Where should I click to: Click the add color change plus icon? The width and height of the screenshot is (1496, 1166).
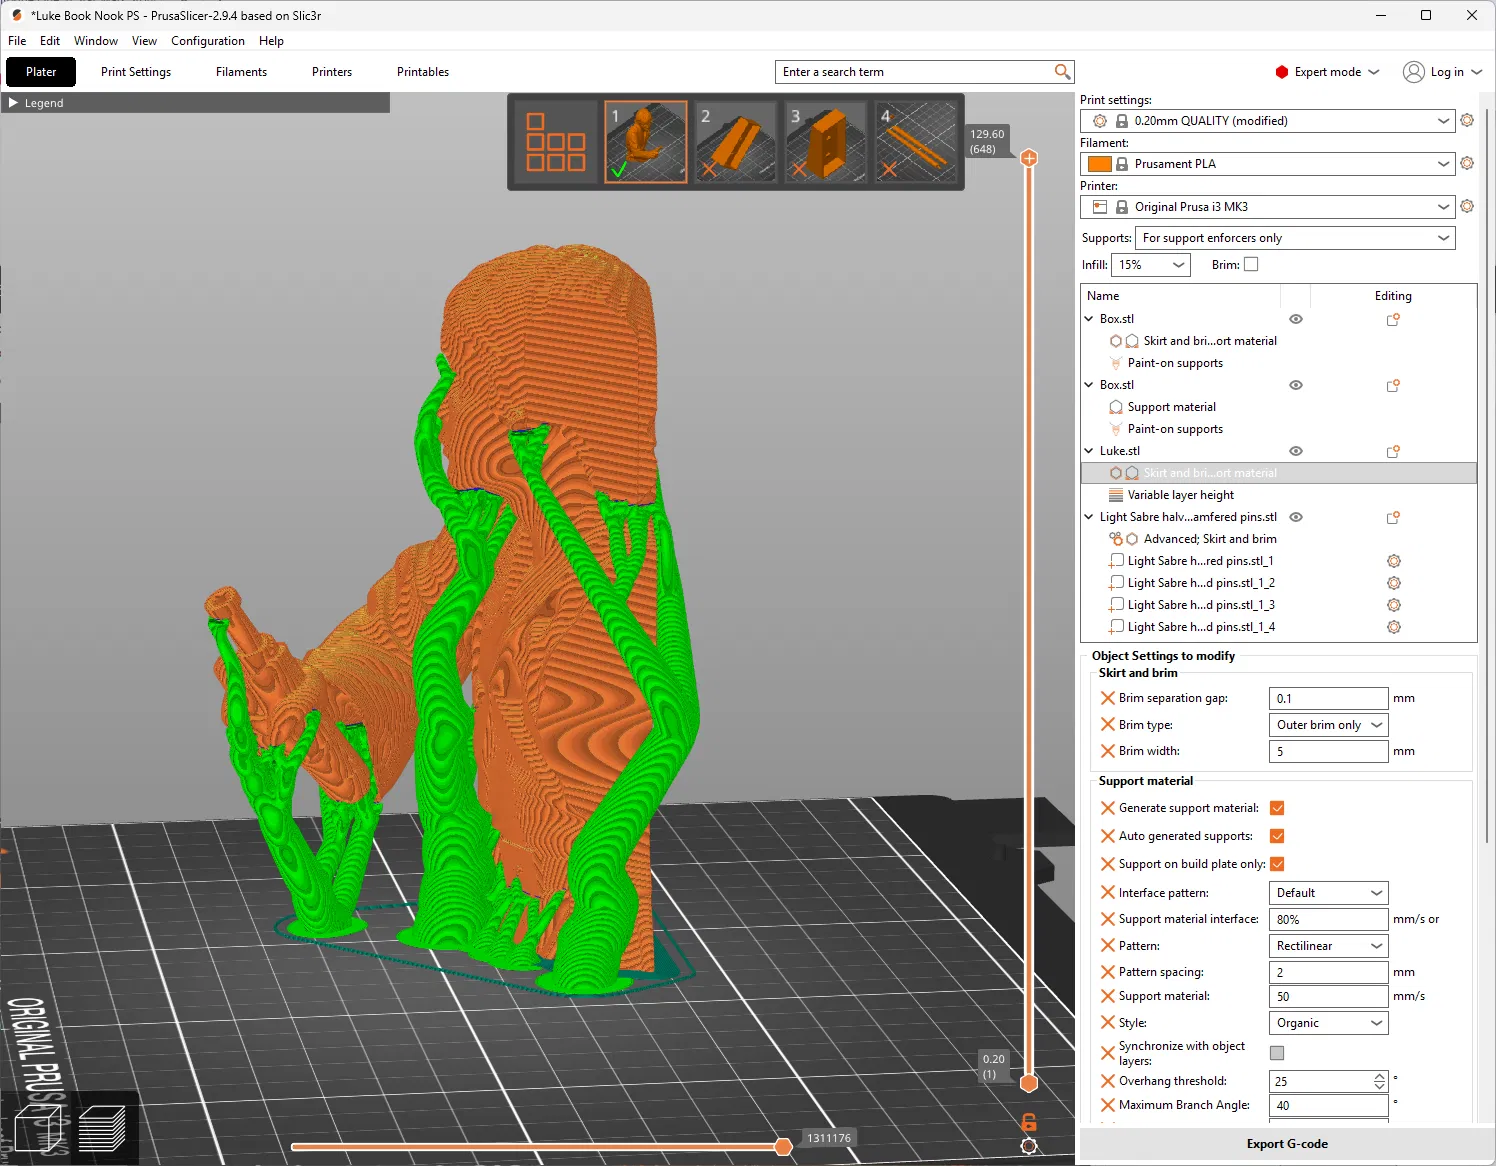(1029, 158)
